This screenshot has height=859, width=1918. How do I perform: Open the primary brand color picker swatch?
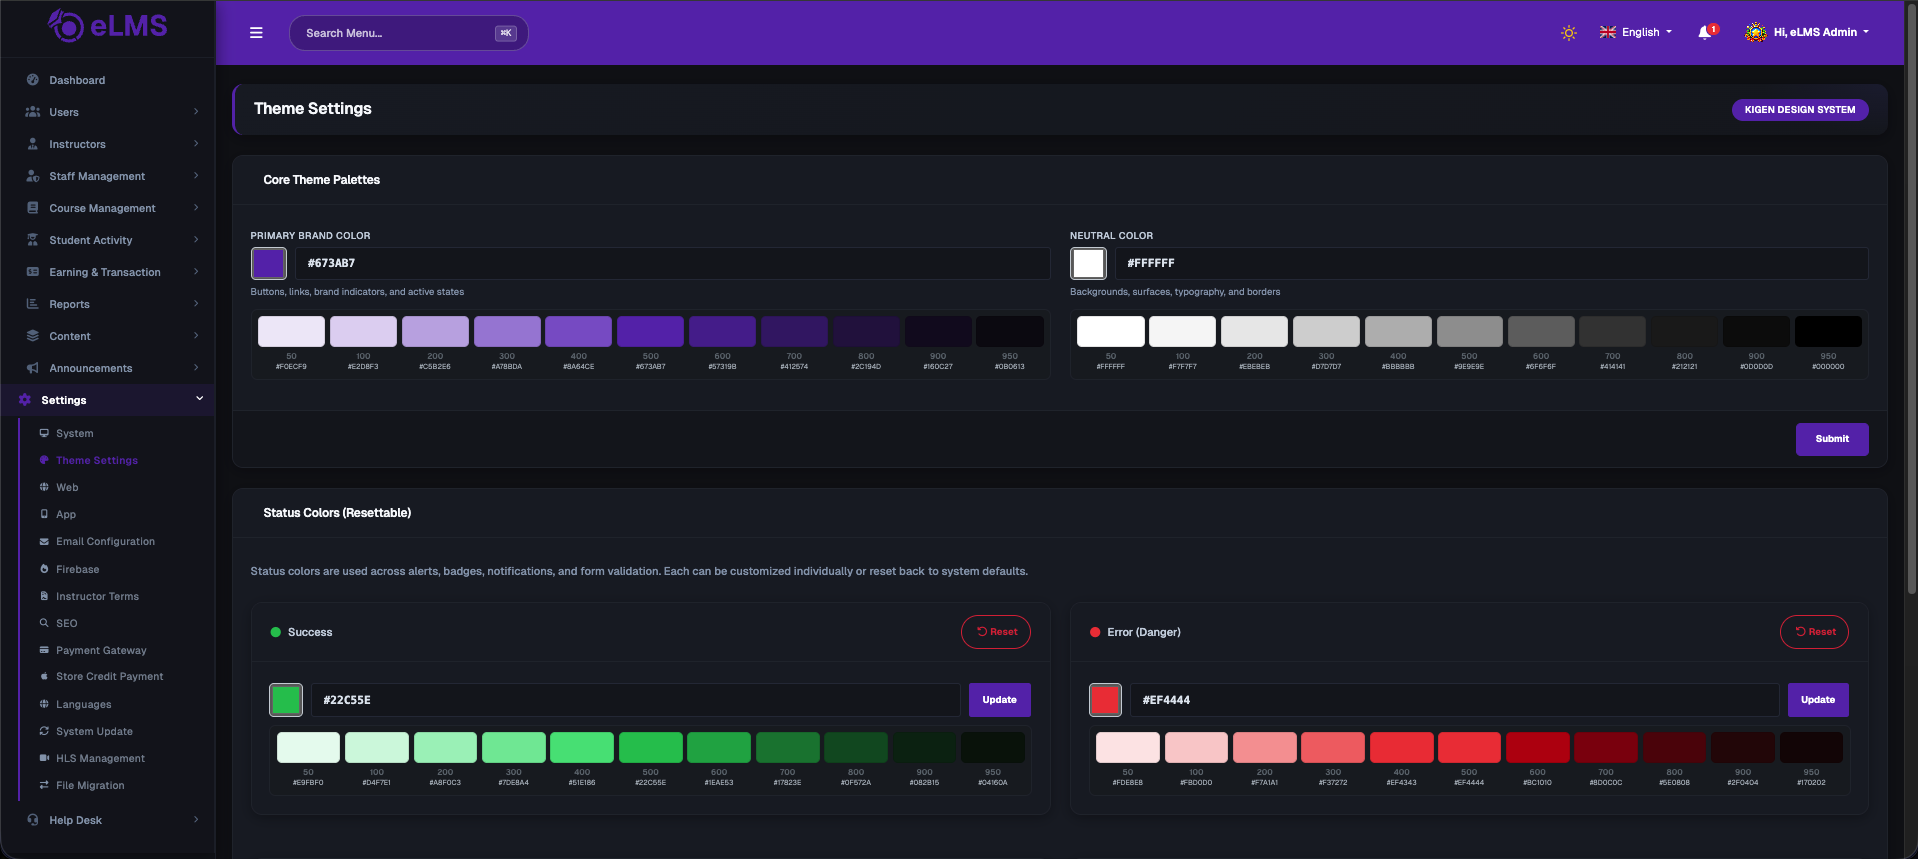pos(269,263)
